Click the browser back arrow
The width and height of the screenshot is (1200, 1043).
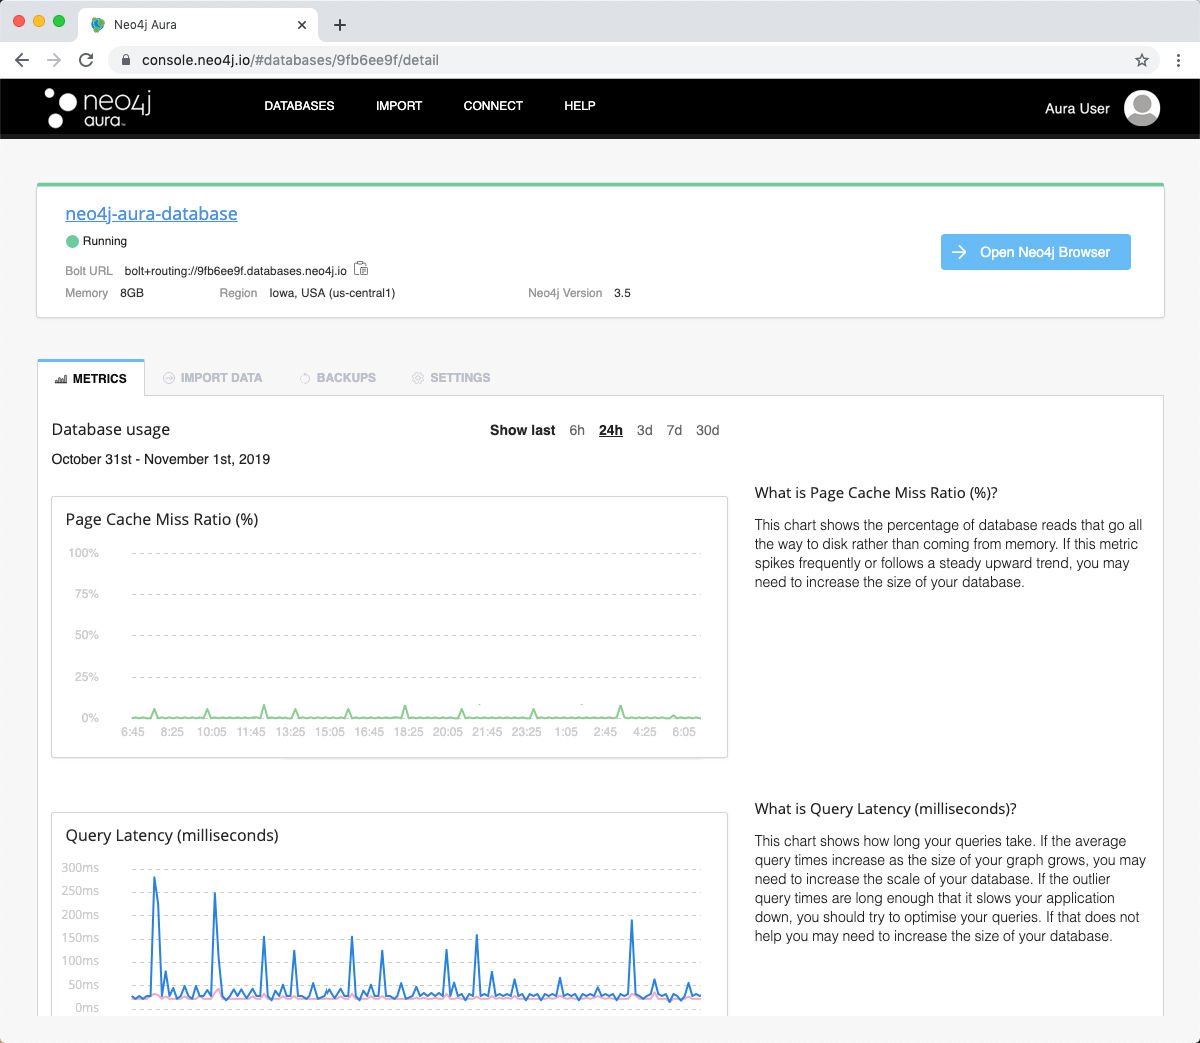click(x=22, y=60)
